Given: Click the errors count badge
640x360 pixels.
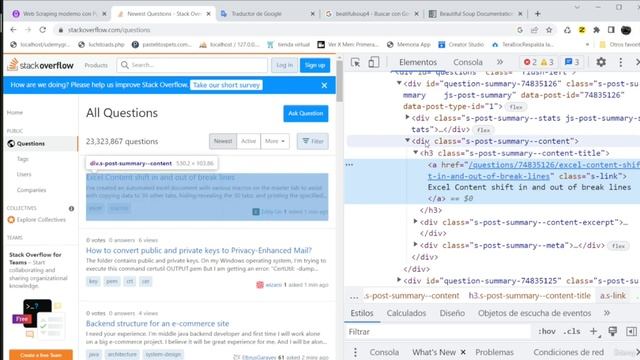Looking at the screenshot, I should [x=530, y=62].
